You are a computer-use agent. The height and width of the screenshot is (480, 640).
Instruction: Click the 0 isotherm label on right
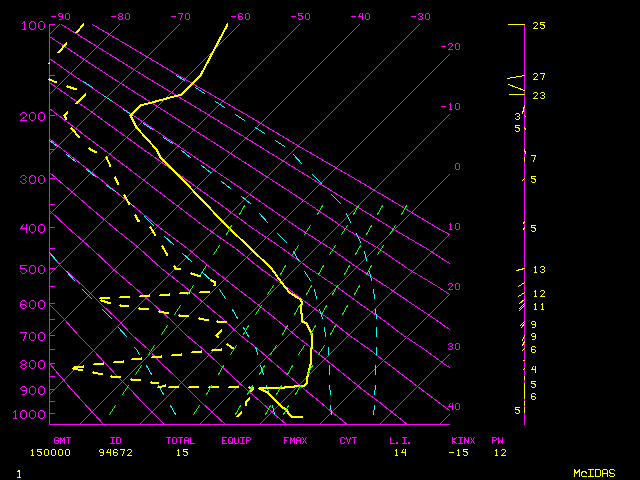(456, 167)
